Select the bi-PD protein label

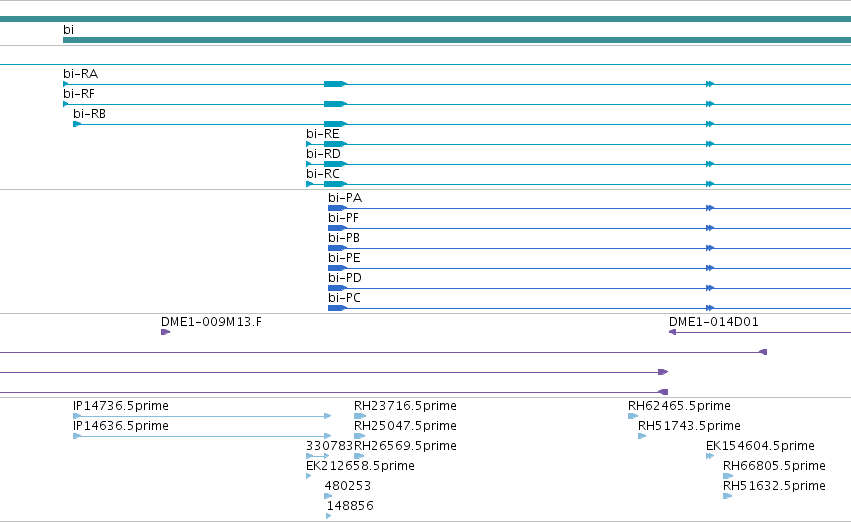click(345, 278)
